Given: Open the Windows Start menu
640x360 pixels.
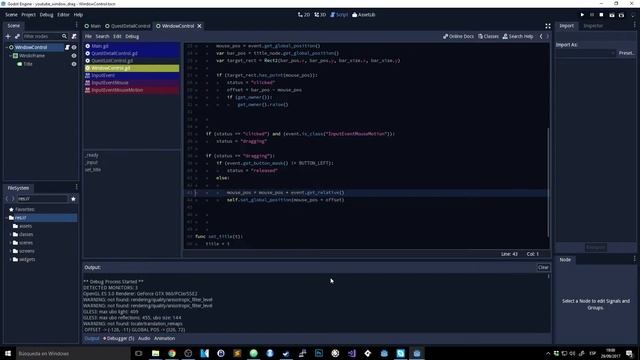Looking at the screenshot, I should [x=8, y=353].
